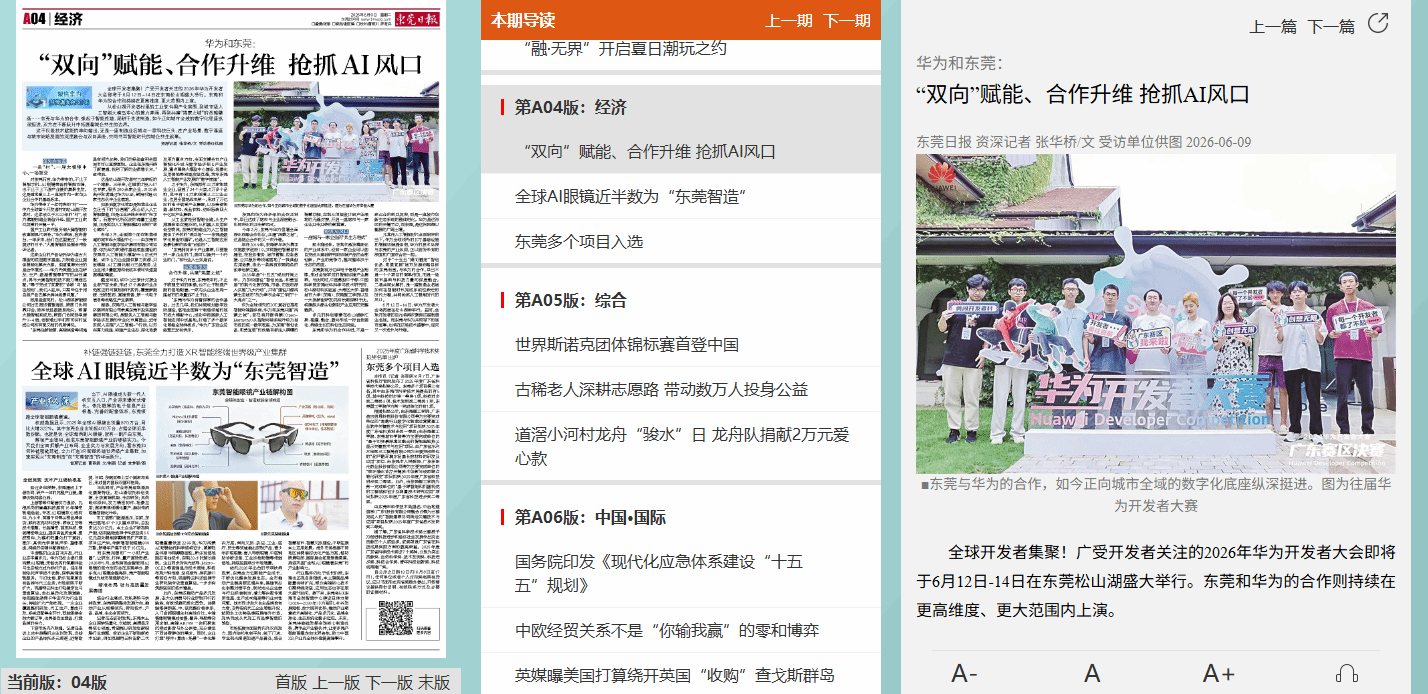Click the Huawei developer competition article photo
Image resolution: width=1428 pixels, height=694 pixels.
click(x=1156, y=313)
